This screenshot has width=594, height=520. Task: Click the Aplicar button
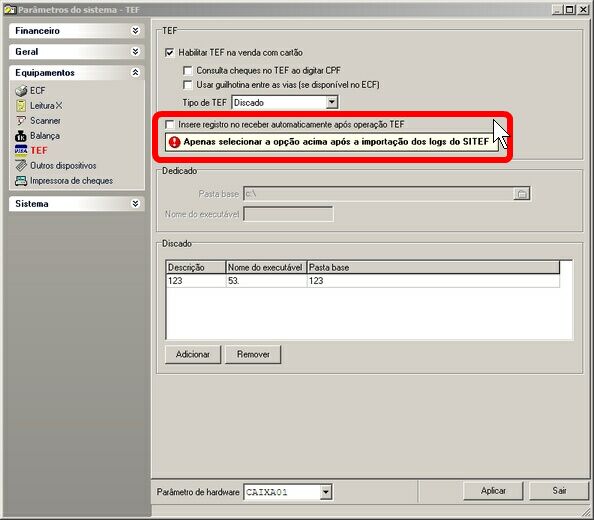point(493,491)
